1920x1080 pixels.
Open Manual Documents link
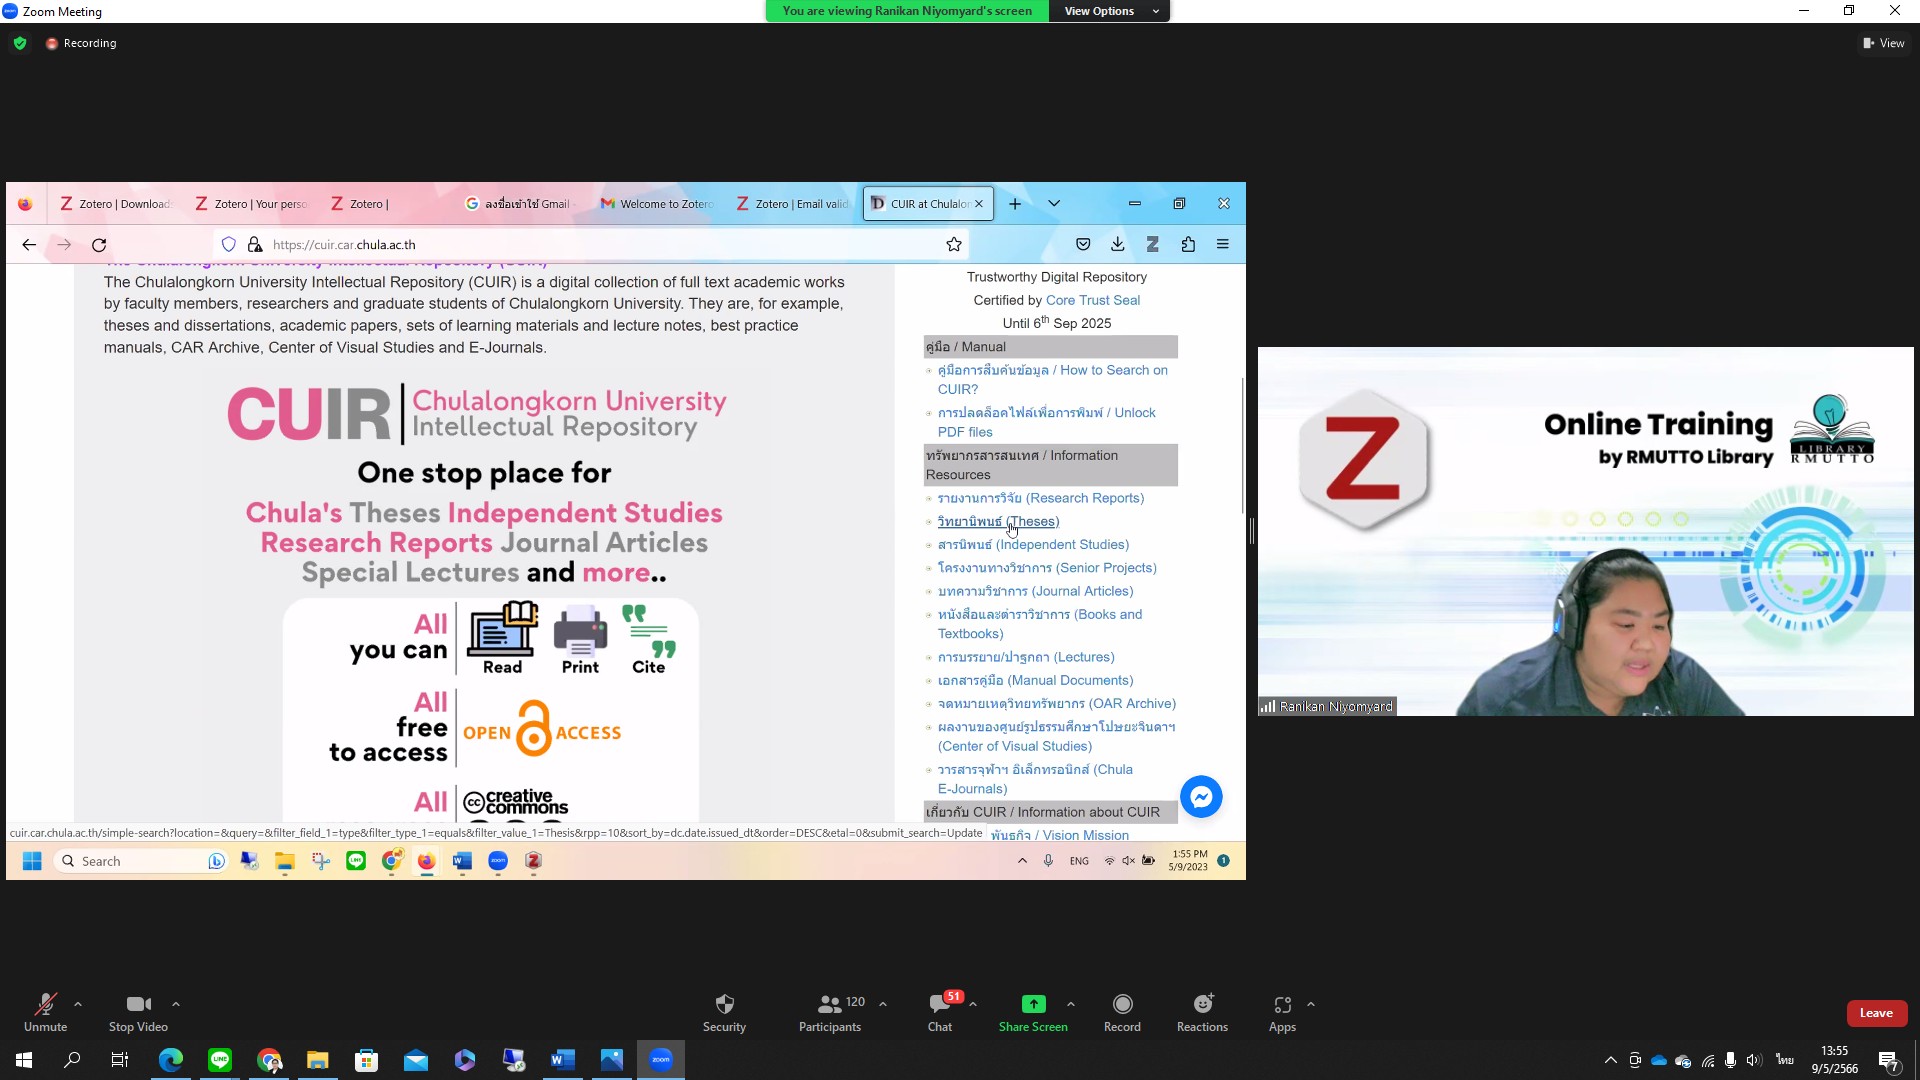point(1035,681)
